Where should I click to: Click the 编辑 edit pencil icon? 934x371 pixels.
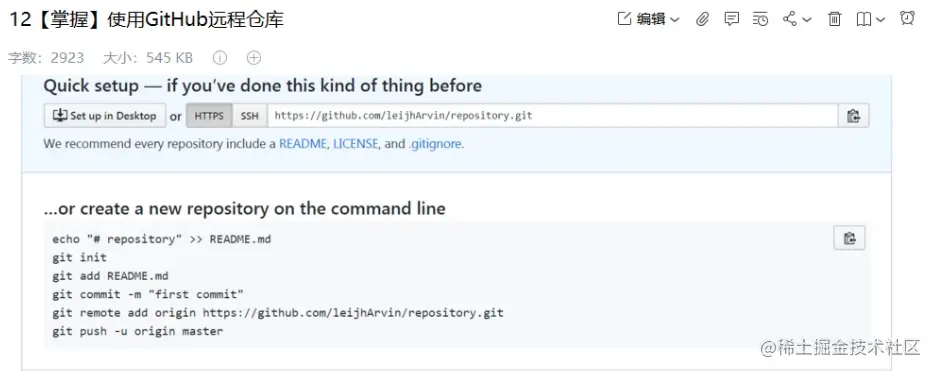(x=624, y=19)
